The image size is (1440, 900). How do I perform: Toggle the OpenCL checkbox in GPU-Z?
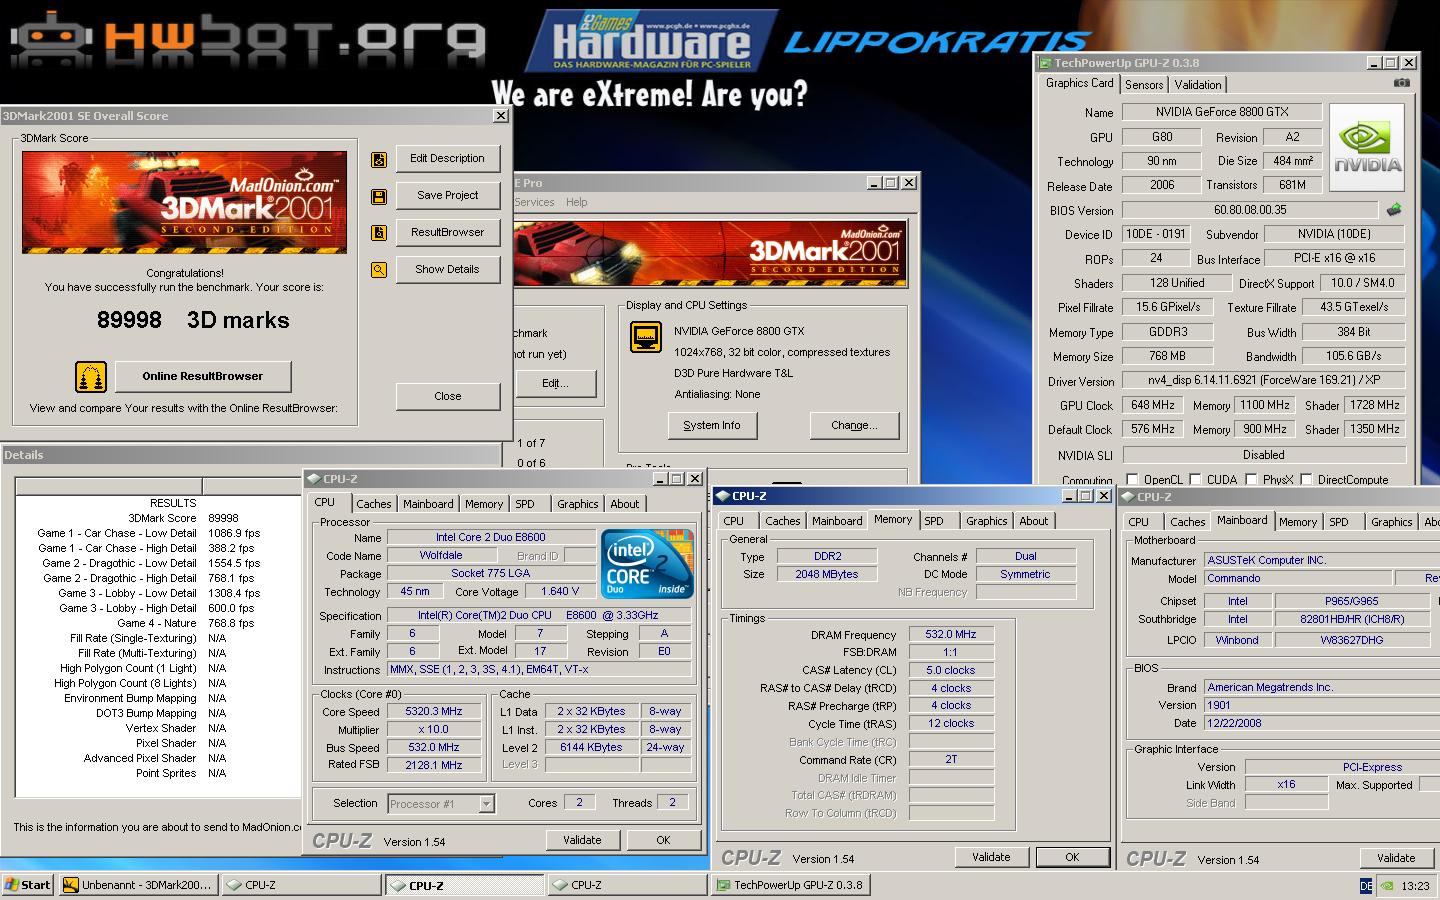[x=1132, y=480]
